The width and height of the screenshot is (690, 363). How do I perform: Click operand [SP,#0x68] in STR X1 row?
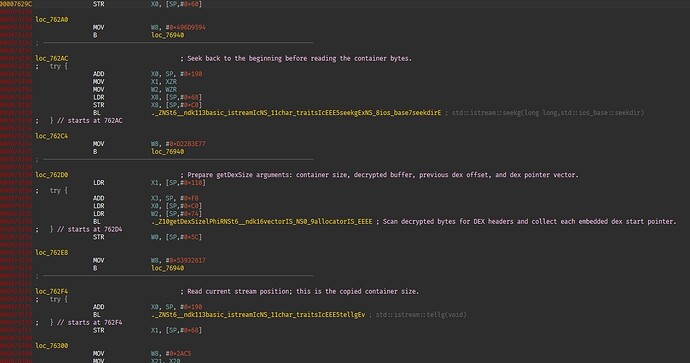184,330
